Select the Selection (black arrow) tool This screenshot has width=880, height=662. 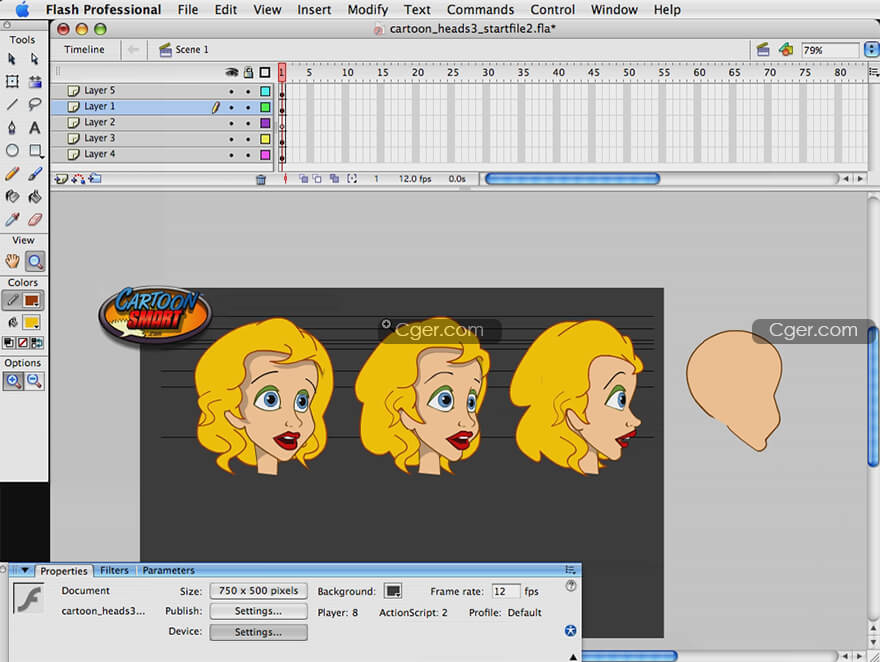tap(12, 59)
